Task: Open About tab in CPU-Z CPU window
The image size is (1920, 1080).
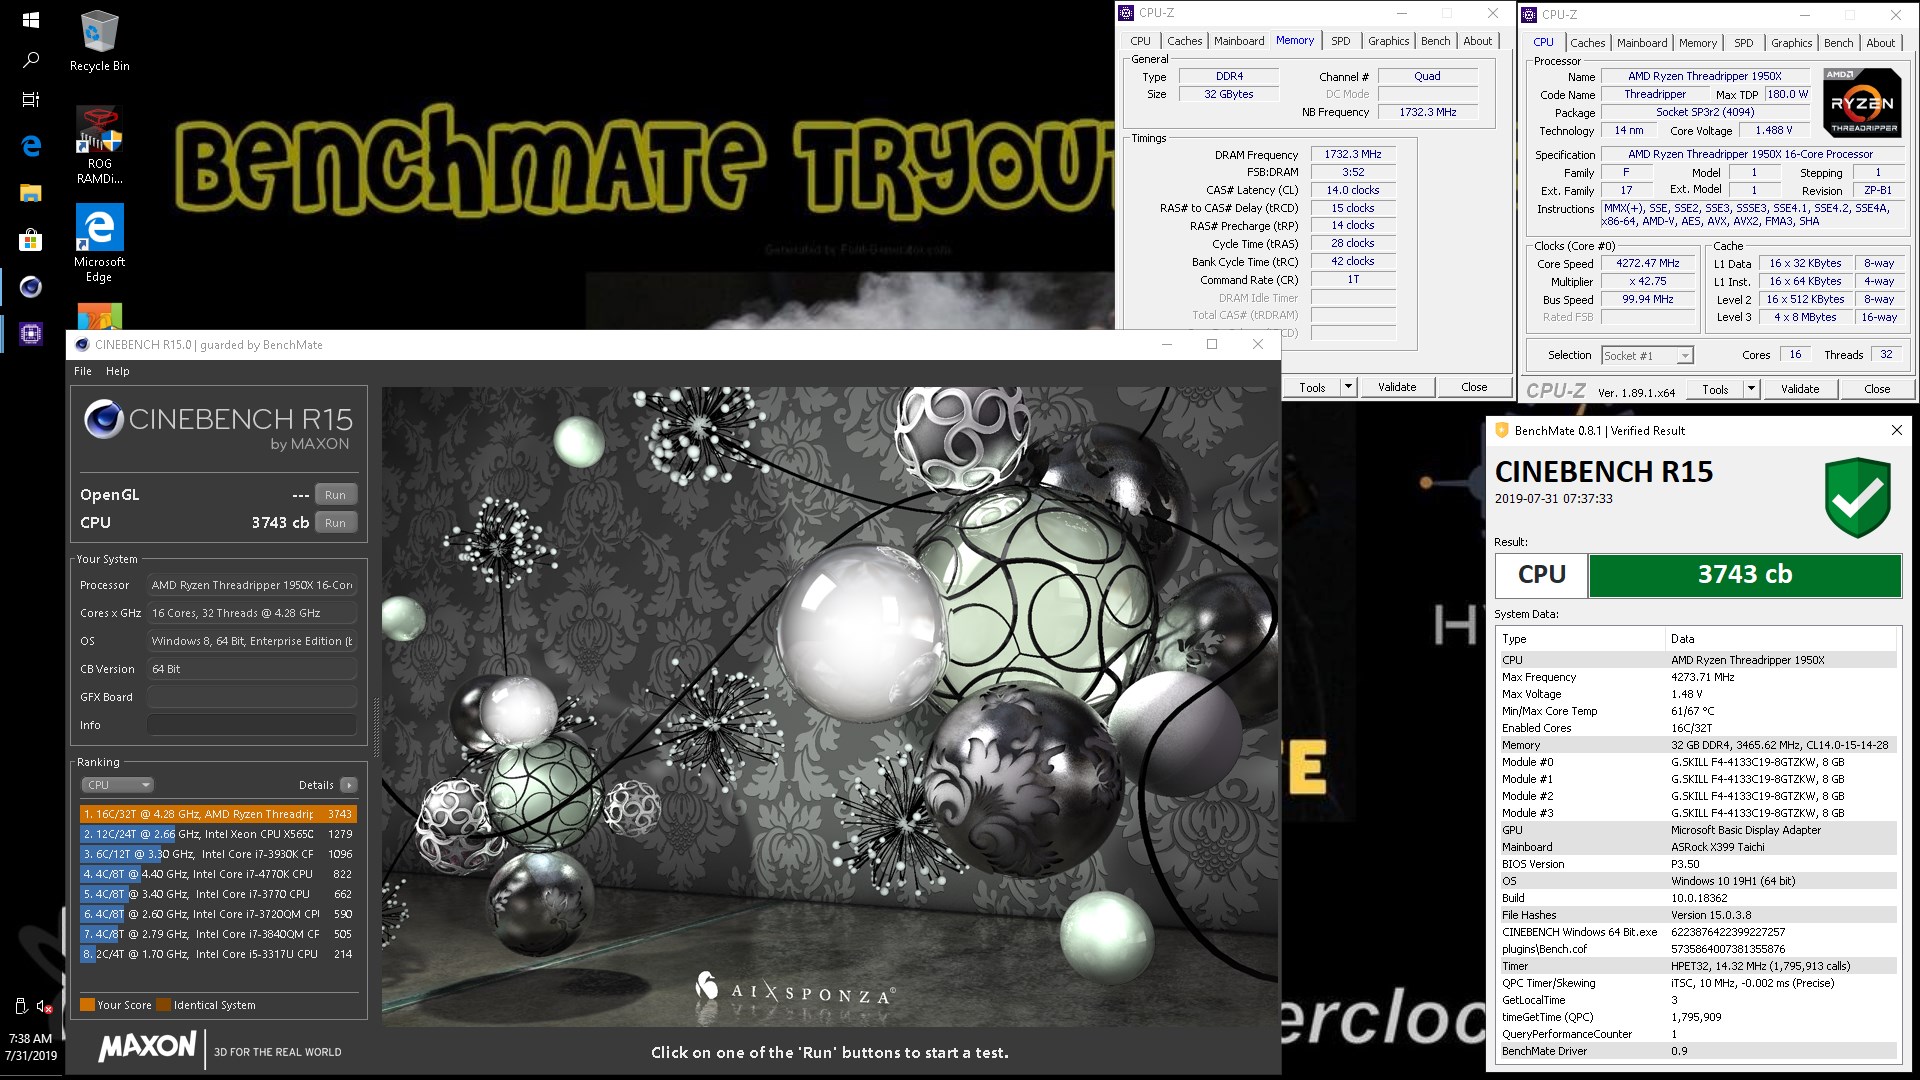Action: tap(1880, 43)
